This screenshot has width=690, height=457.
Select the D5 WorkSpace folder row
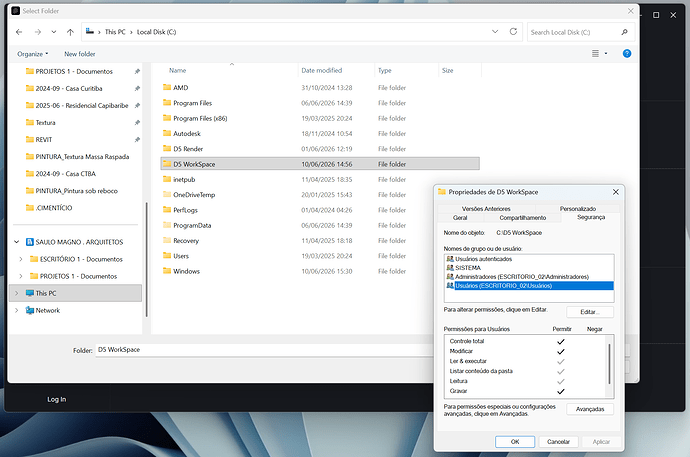[x=320, y=164]
